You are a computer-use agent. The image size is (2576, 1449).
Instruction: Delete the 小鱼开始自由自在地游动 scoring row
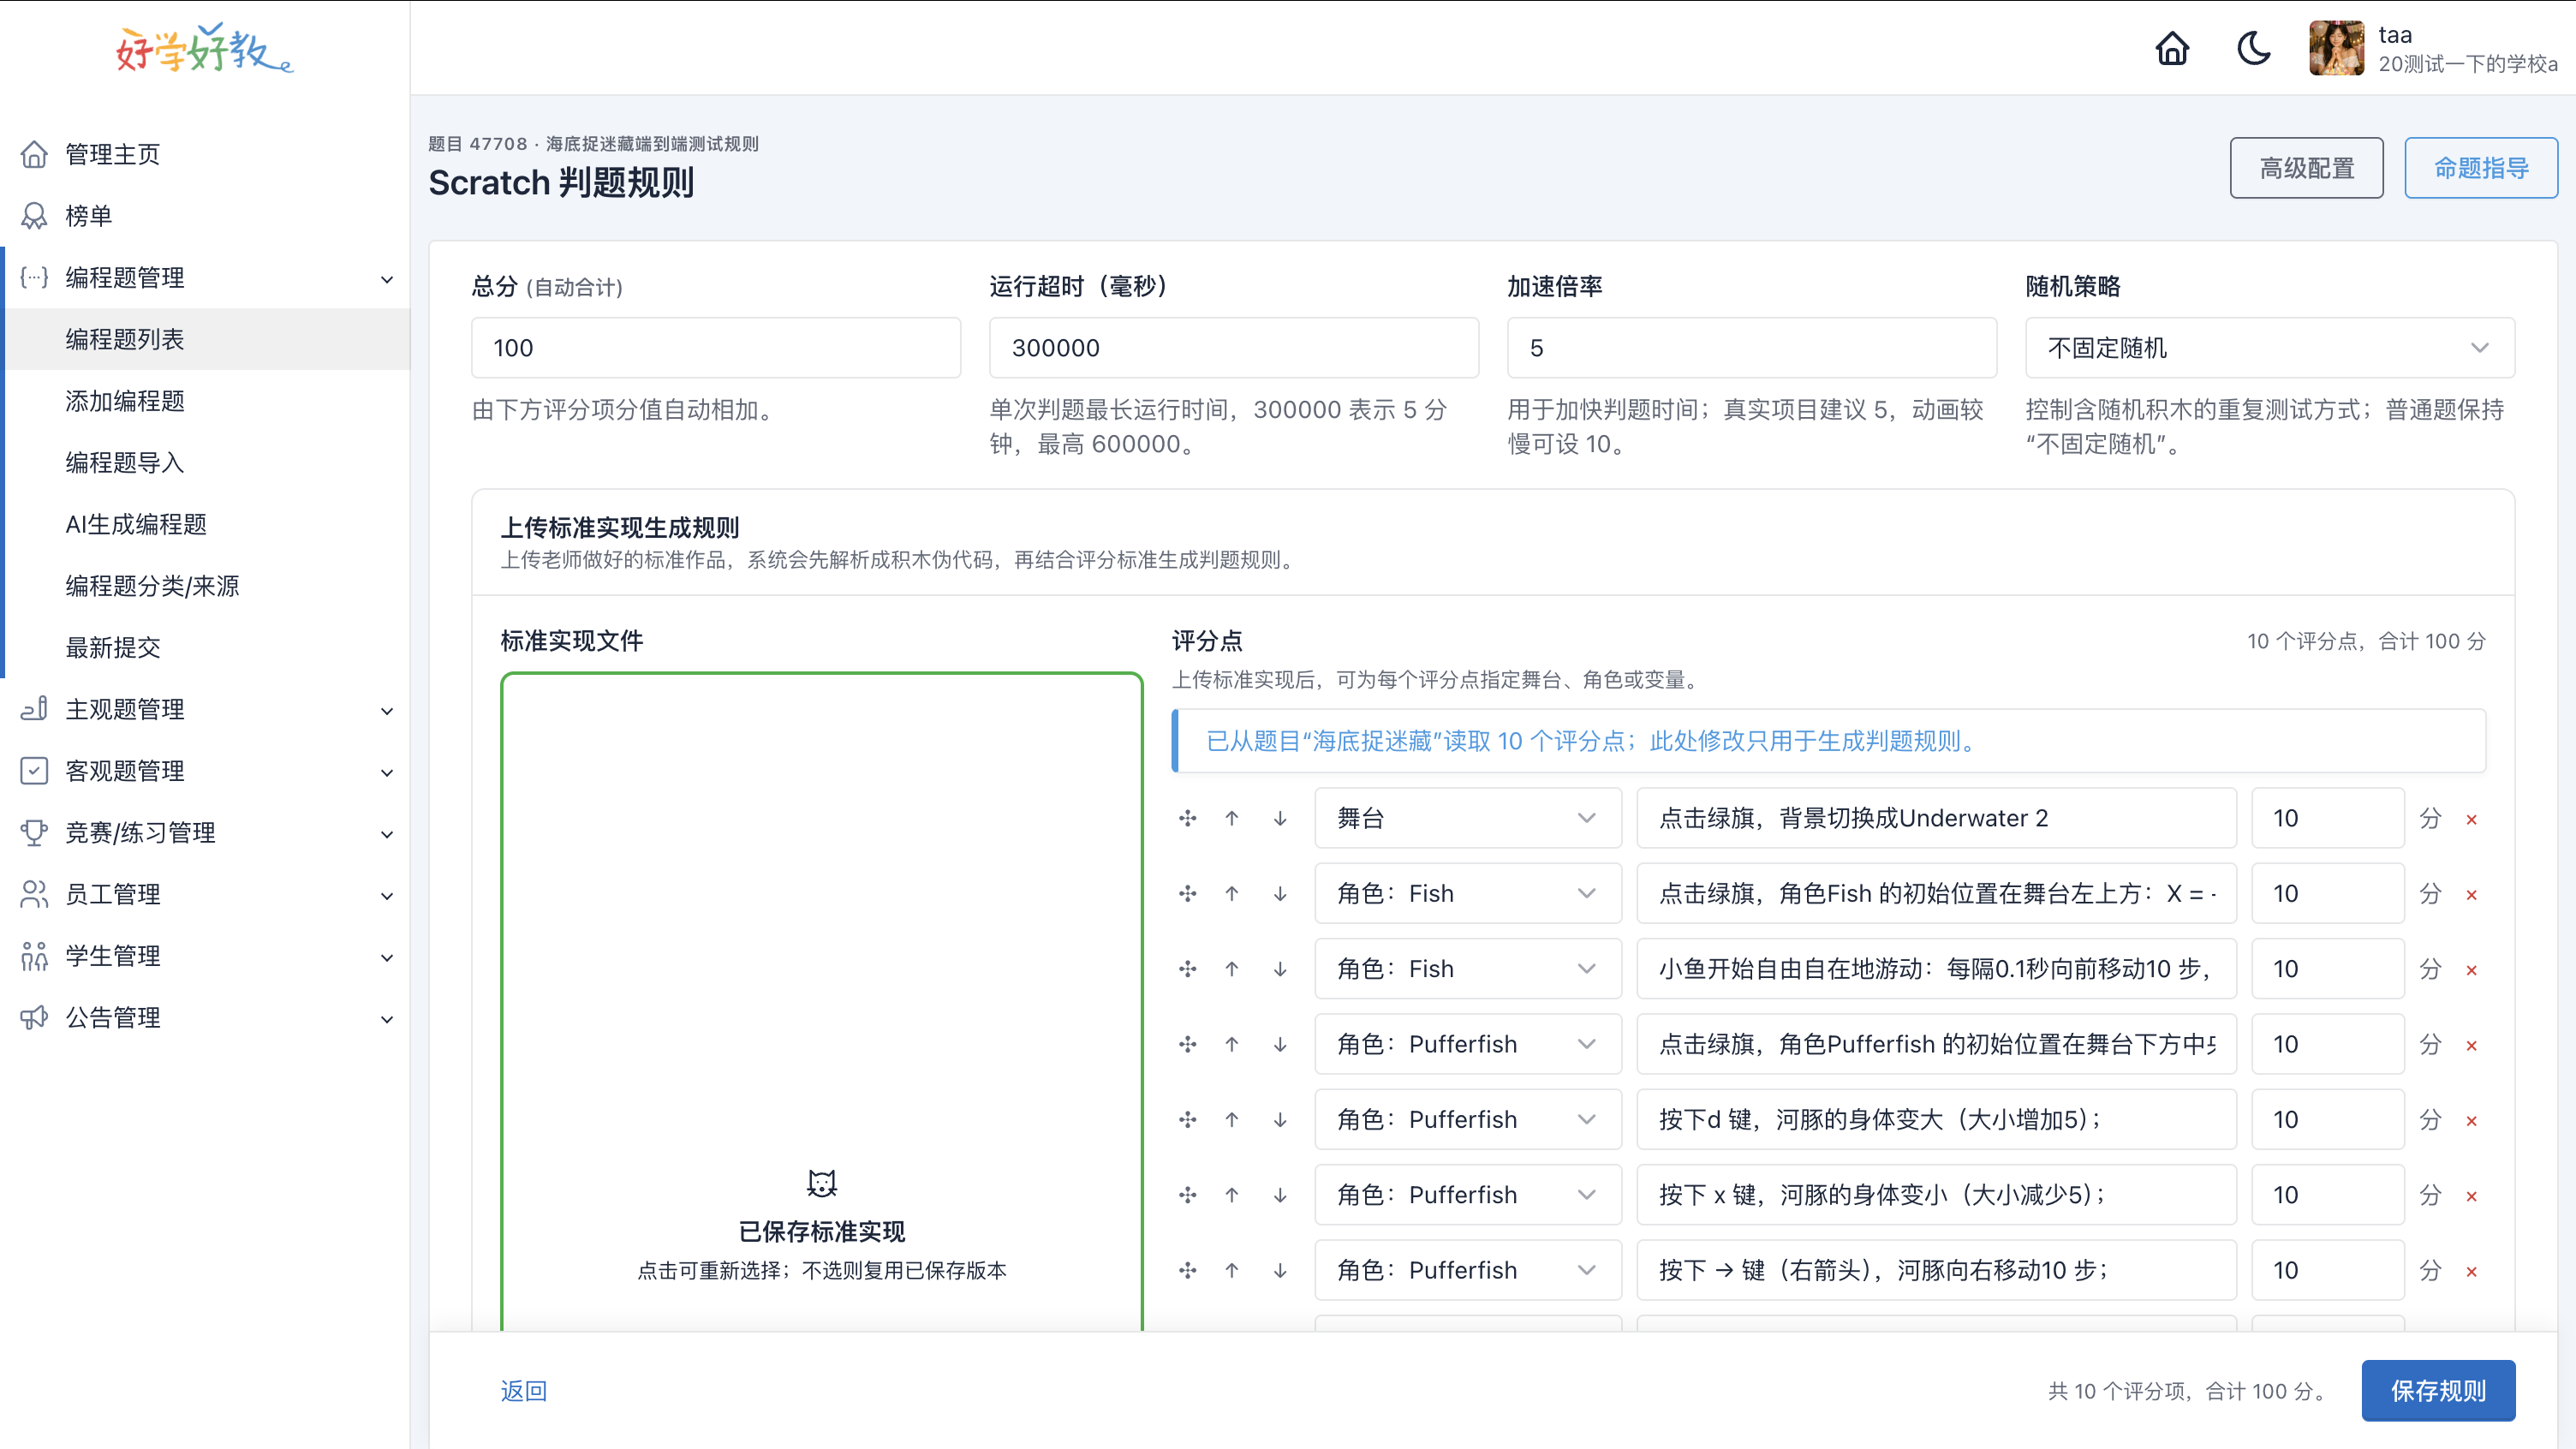[x=2471, y=970]
